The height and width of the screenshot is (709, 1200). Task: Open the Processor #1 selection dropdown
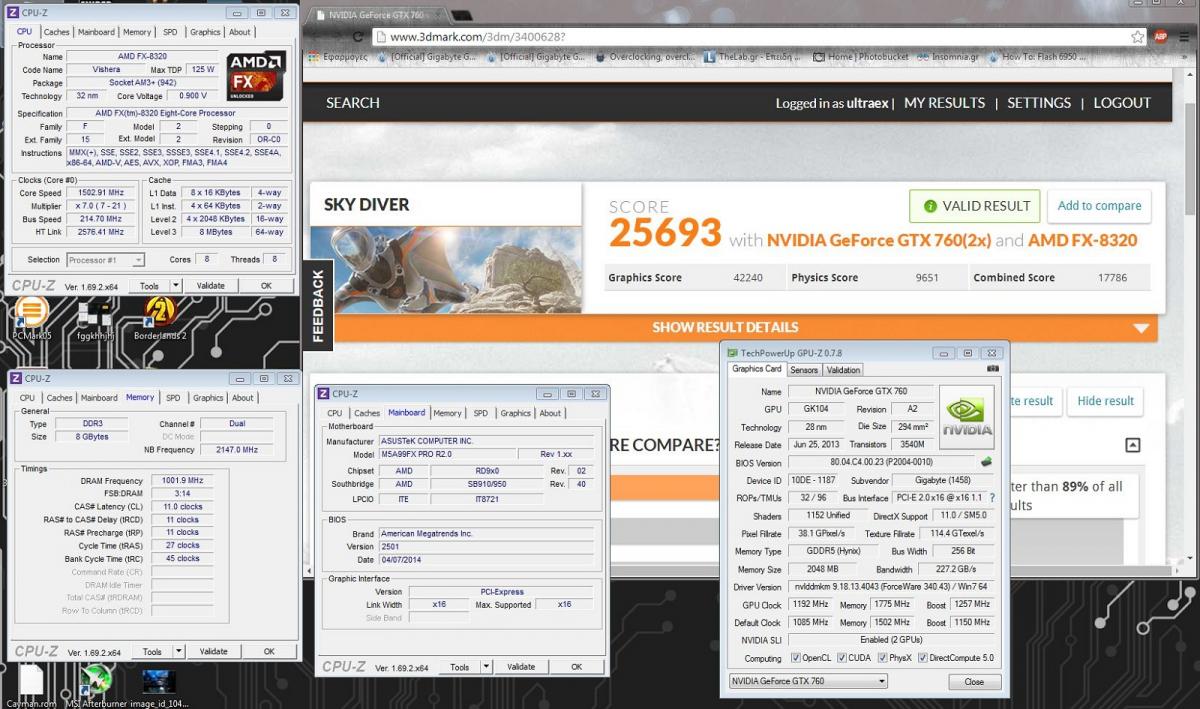105,260
